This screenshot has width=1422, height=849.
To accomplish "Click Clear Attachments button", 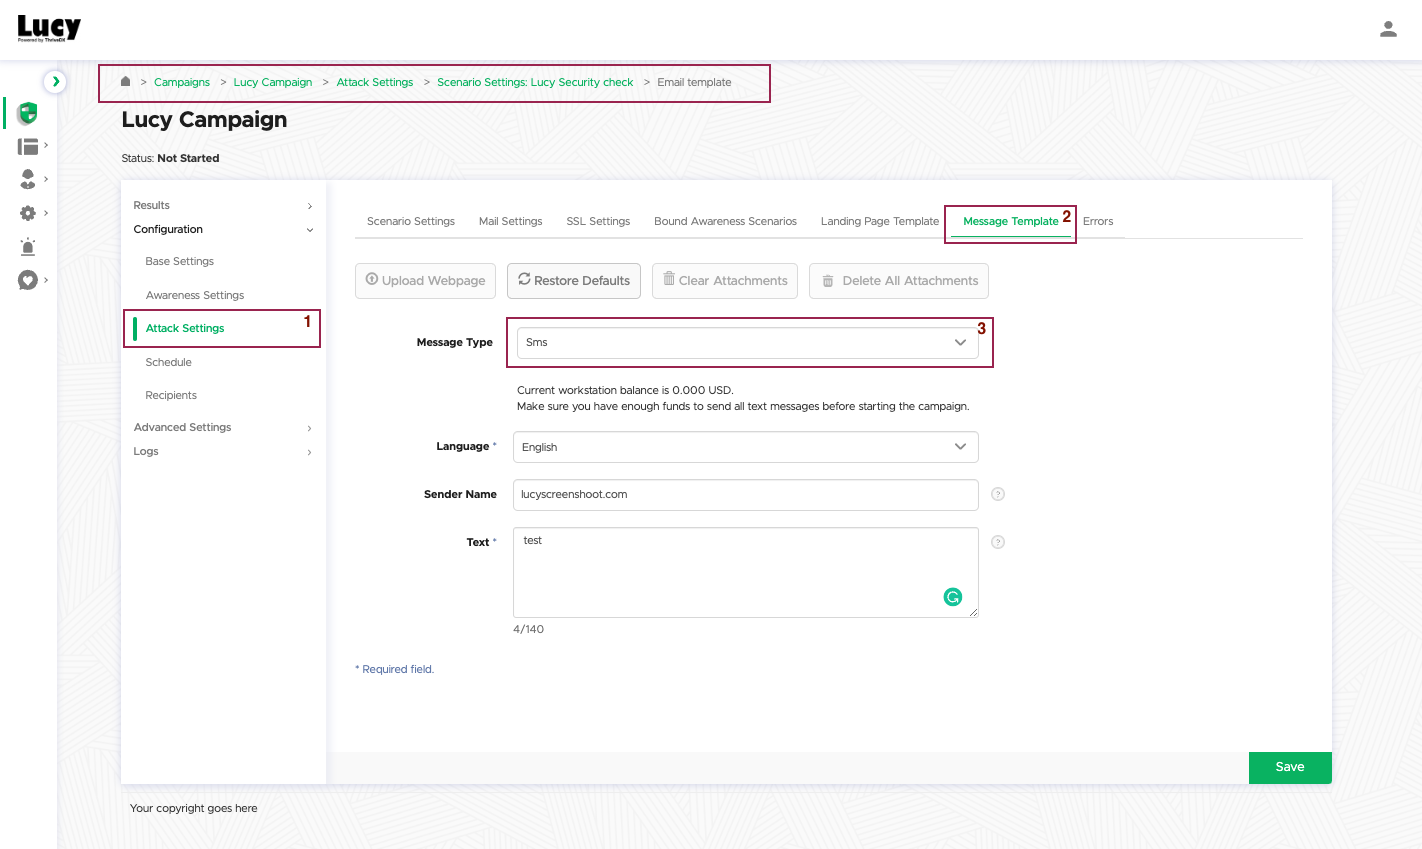I will click(x=725, y=280).
